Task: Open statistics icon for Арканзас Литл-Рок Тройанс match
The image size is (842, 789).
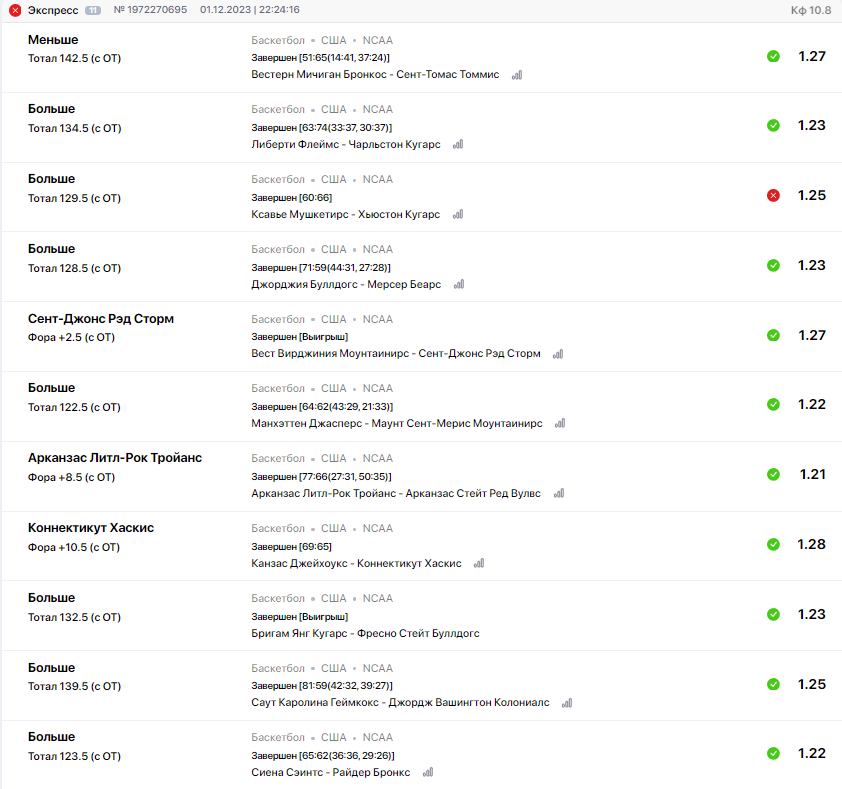Action: tap(559, 493)
